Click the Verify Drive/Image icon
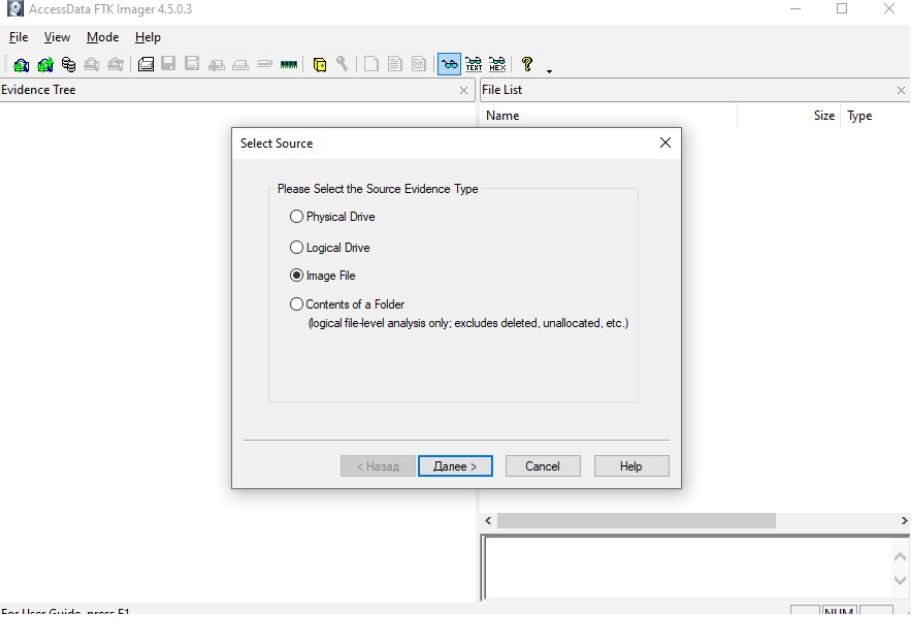Screen dimensions: 912x621 (x=265, y=64)
